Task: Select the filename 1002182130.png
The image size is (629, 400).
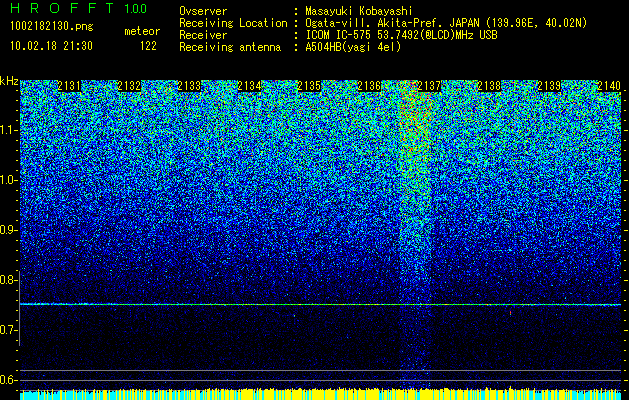Action: [52, 27]
